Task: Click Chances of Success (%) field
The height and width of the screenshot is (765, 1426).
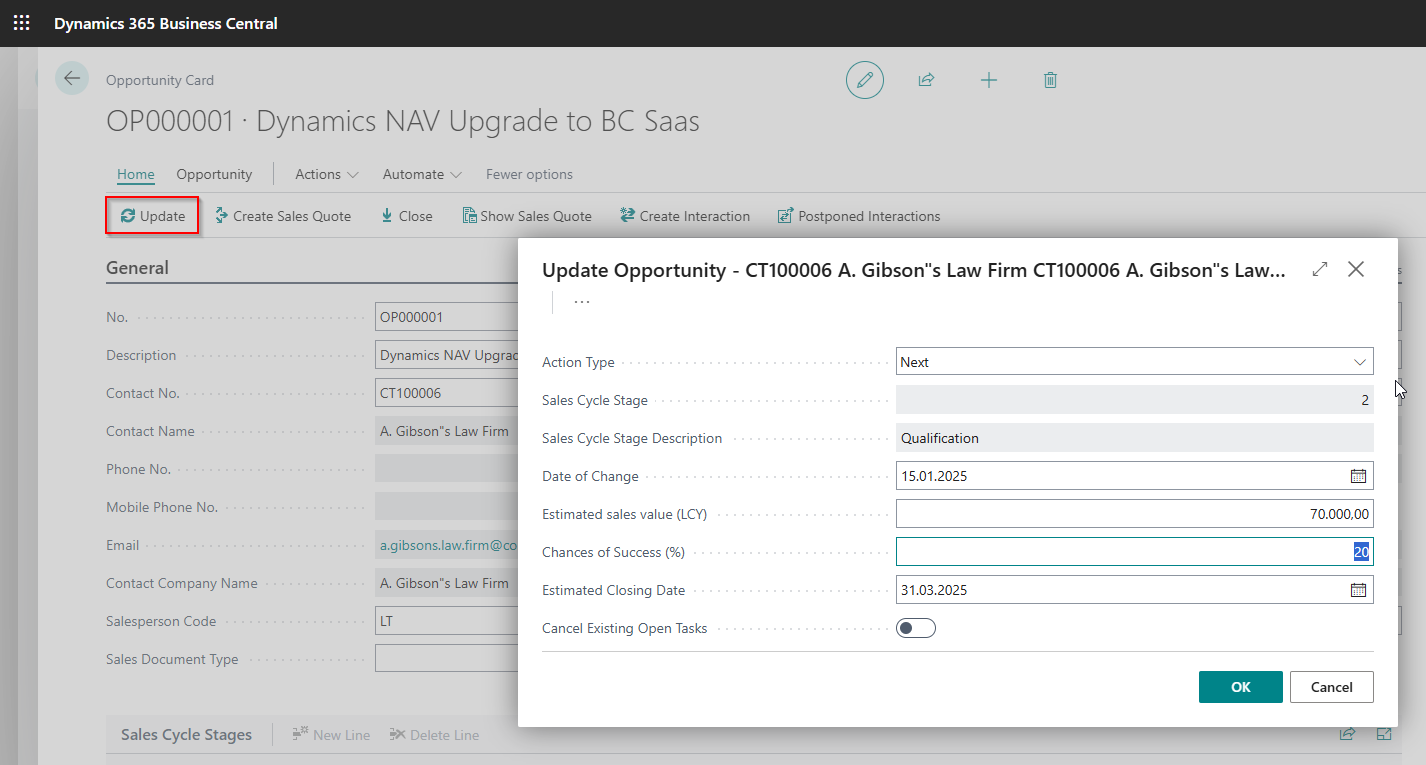Action: click(x=1134, y=552)
